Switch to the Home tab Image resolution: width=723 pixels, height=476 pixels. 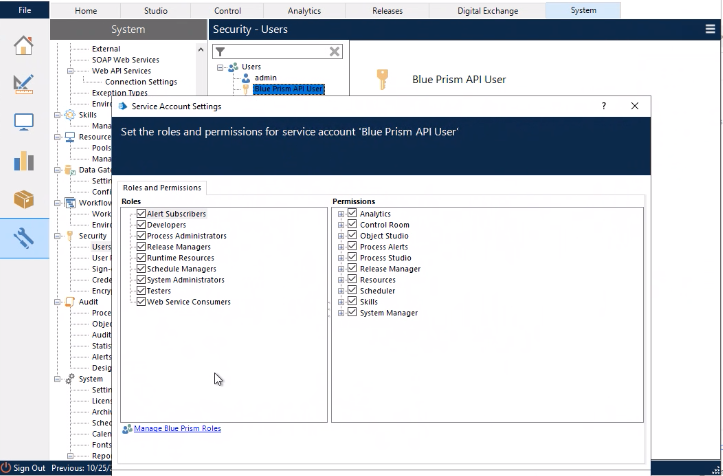(x=86, y=11)
